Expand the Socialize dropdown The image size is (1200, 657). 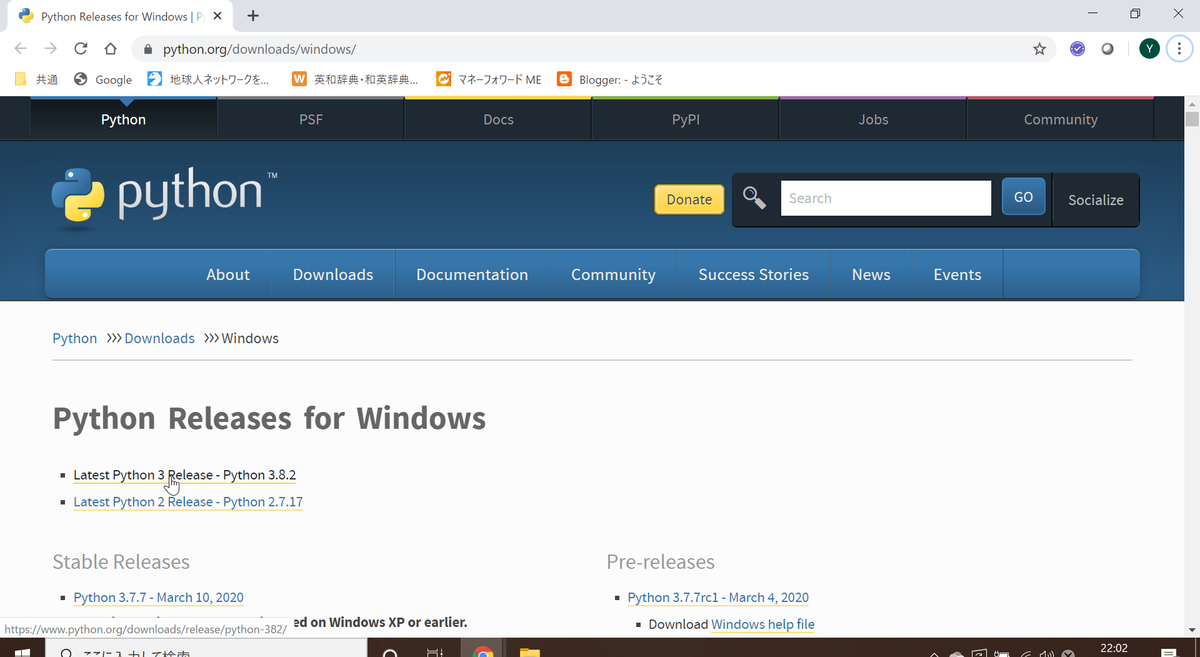point(1095,199)
